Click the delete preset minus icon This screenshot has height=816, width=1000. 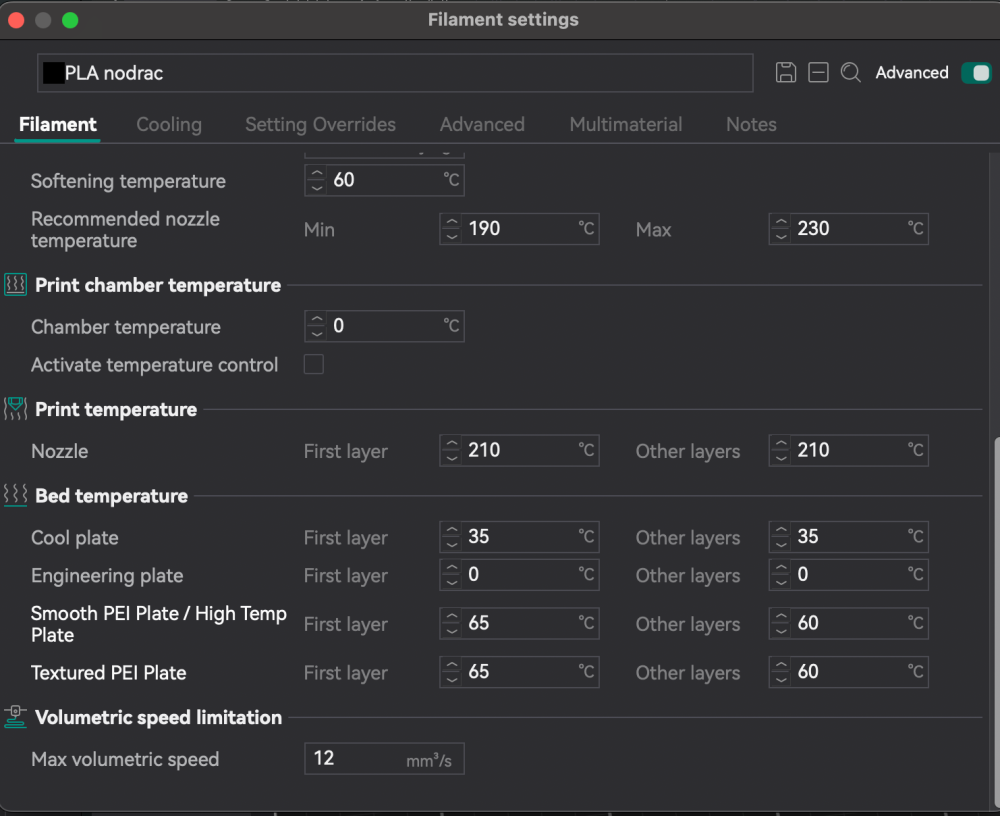(818, 73)
